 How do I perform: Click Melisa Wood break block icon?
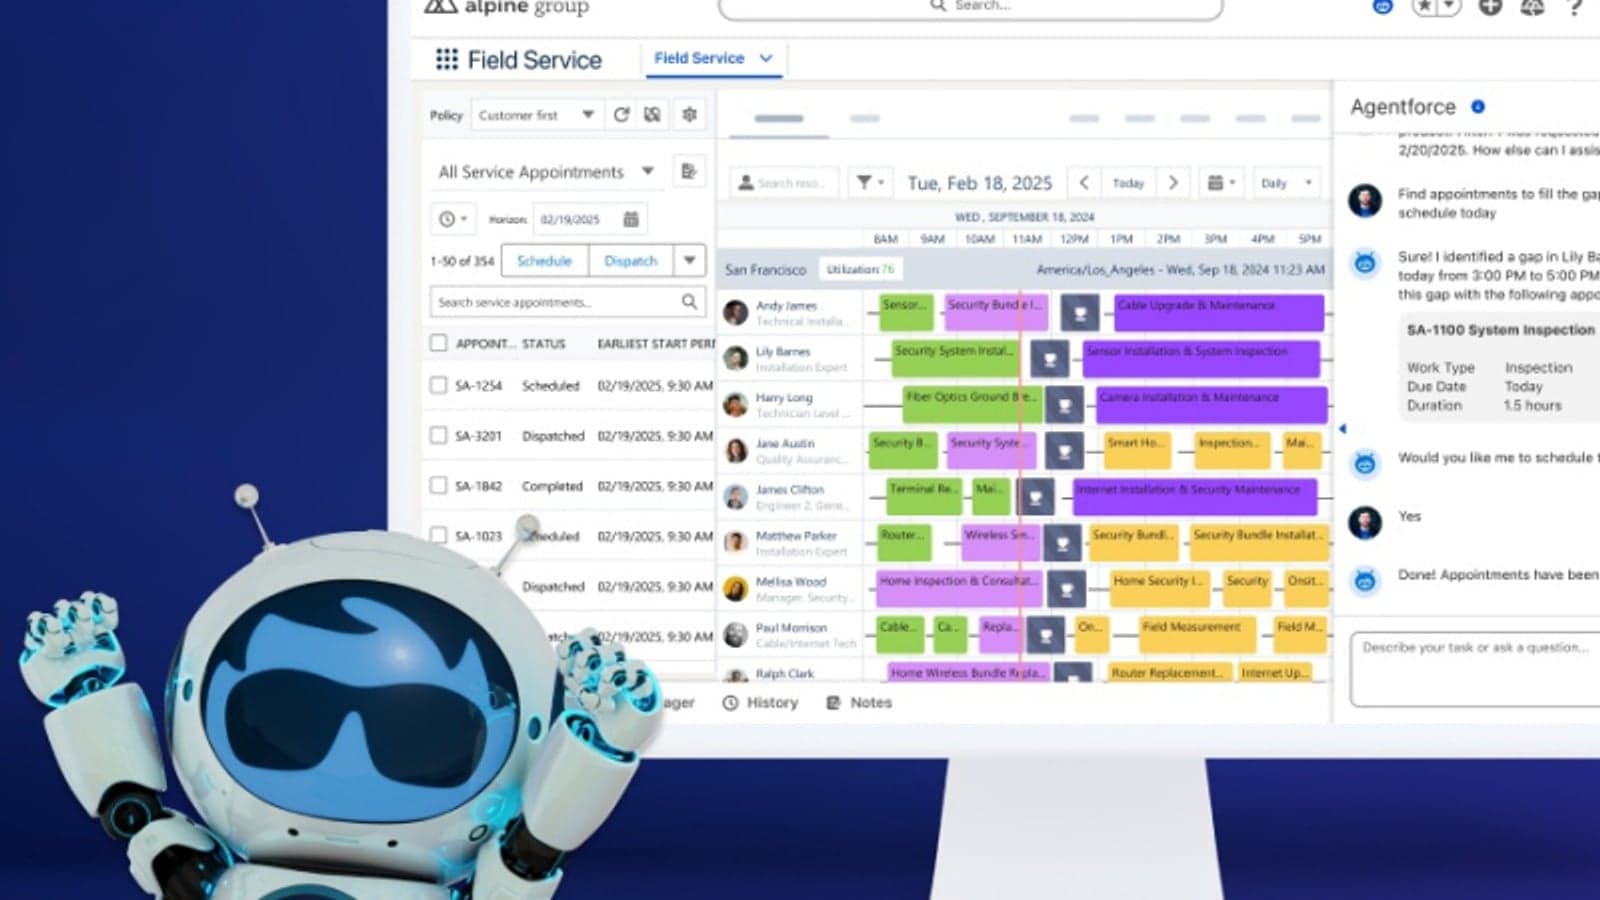1067,589
